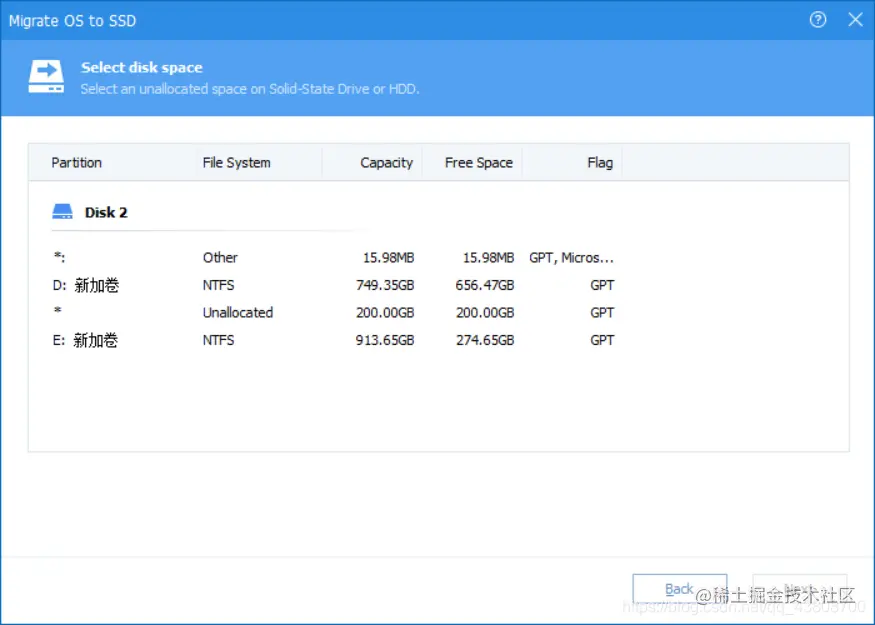Sort by Flag column header

point(600,162)
